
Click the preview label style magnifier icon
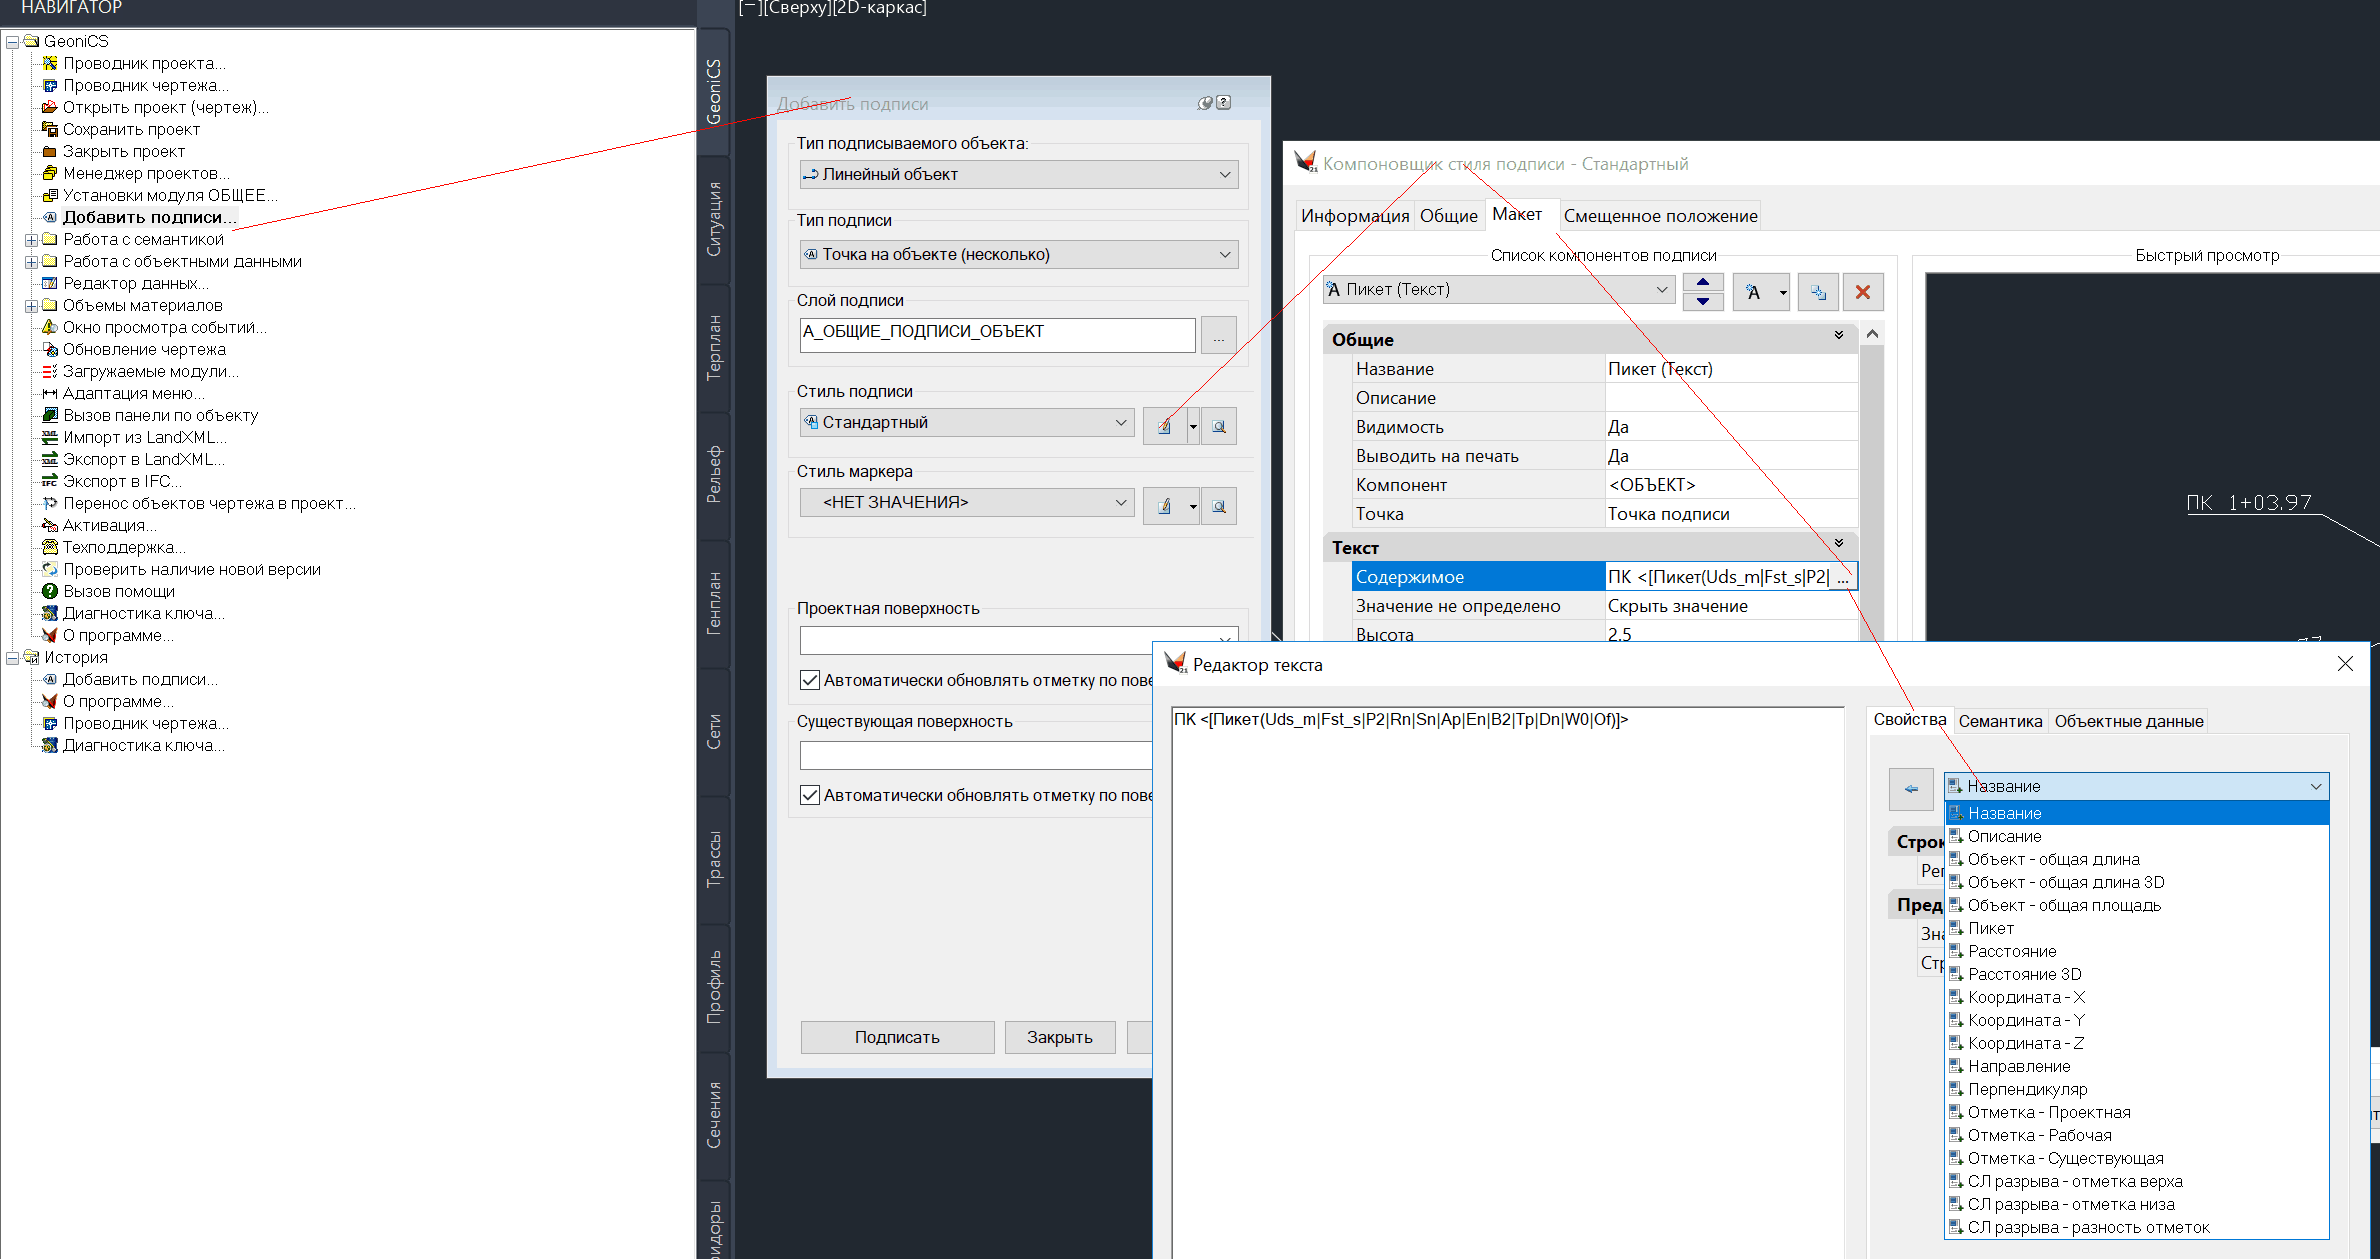[x=1218, y=426]
